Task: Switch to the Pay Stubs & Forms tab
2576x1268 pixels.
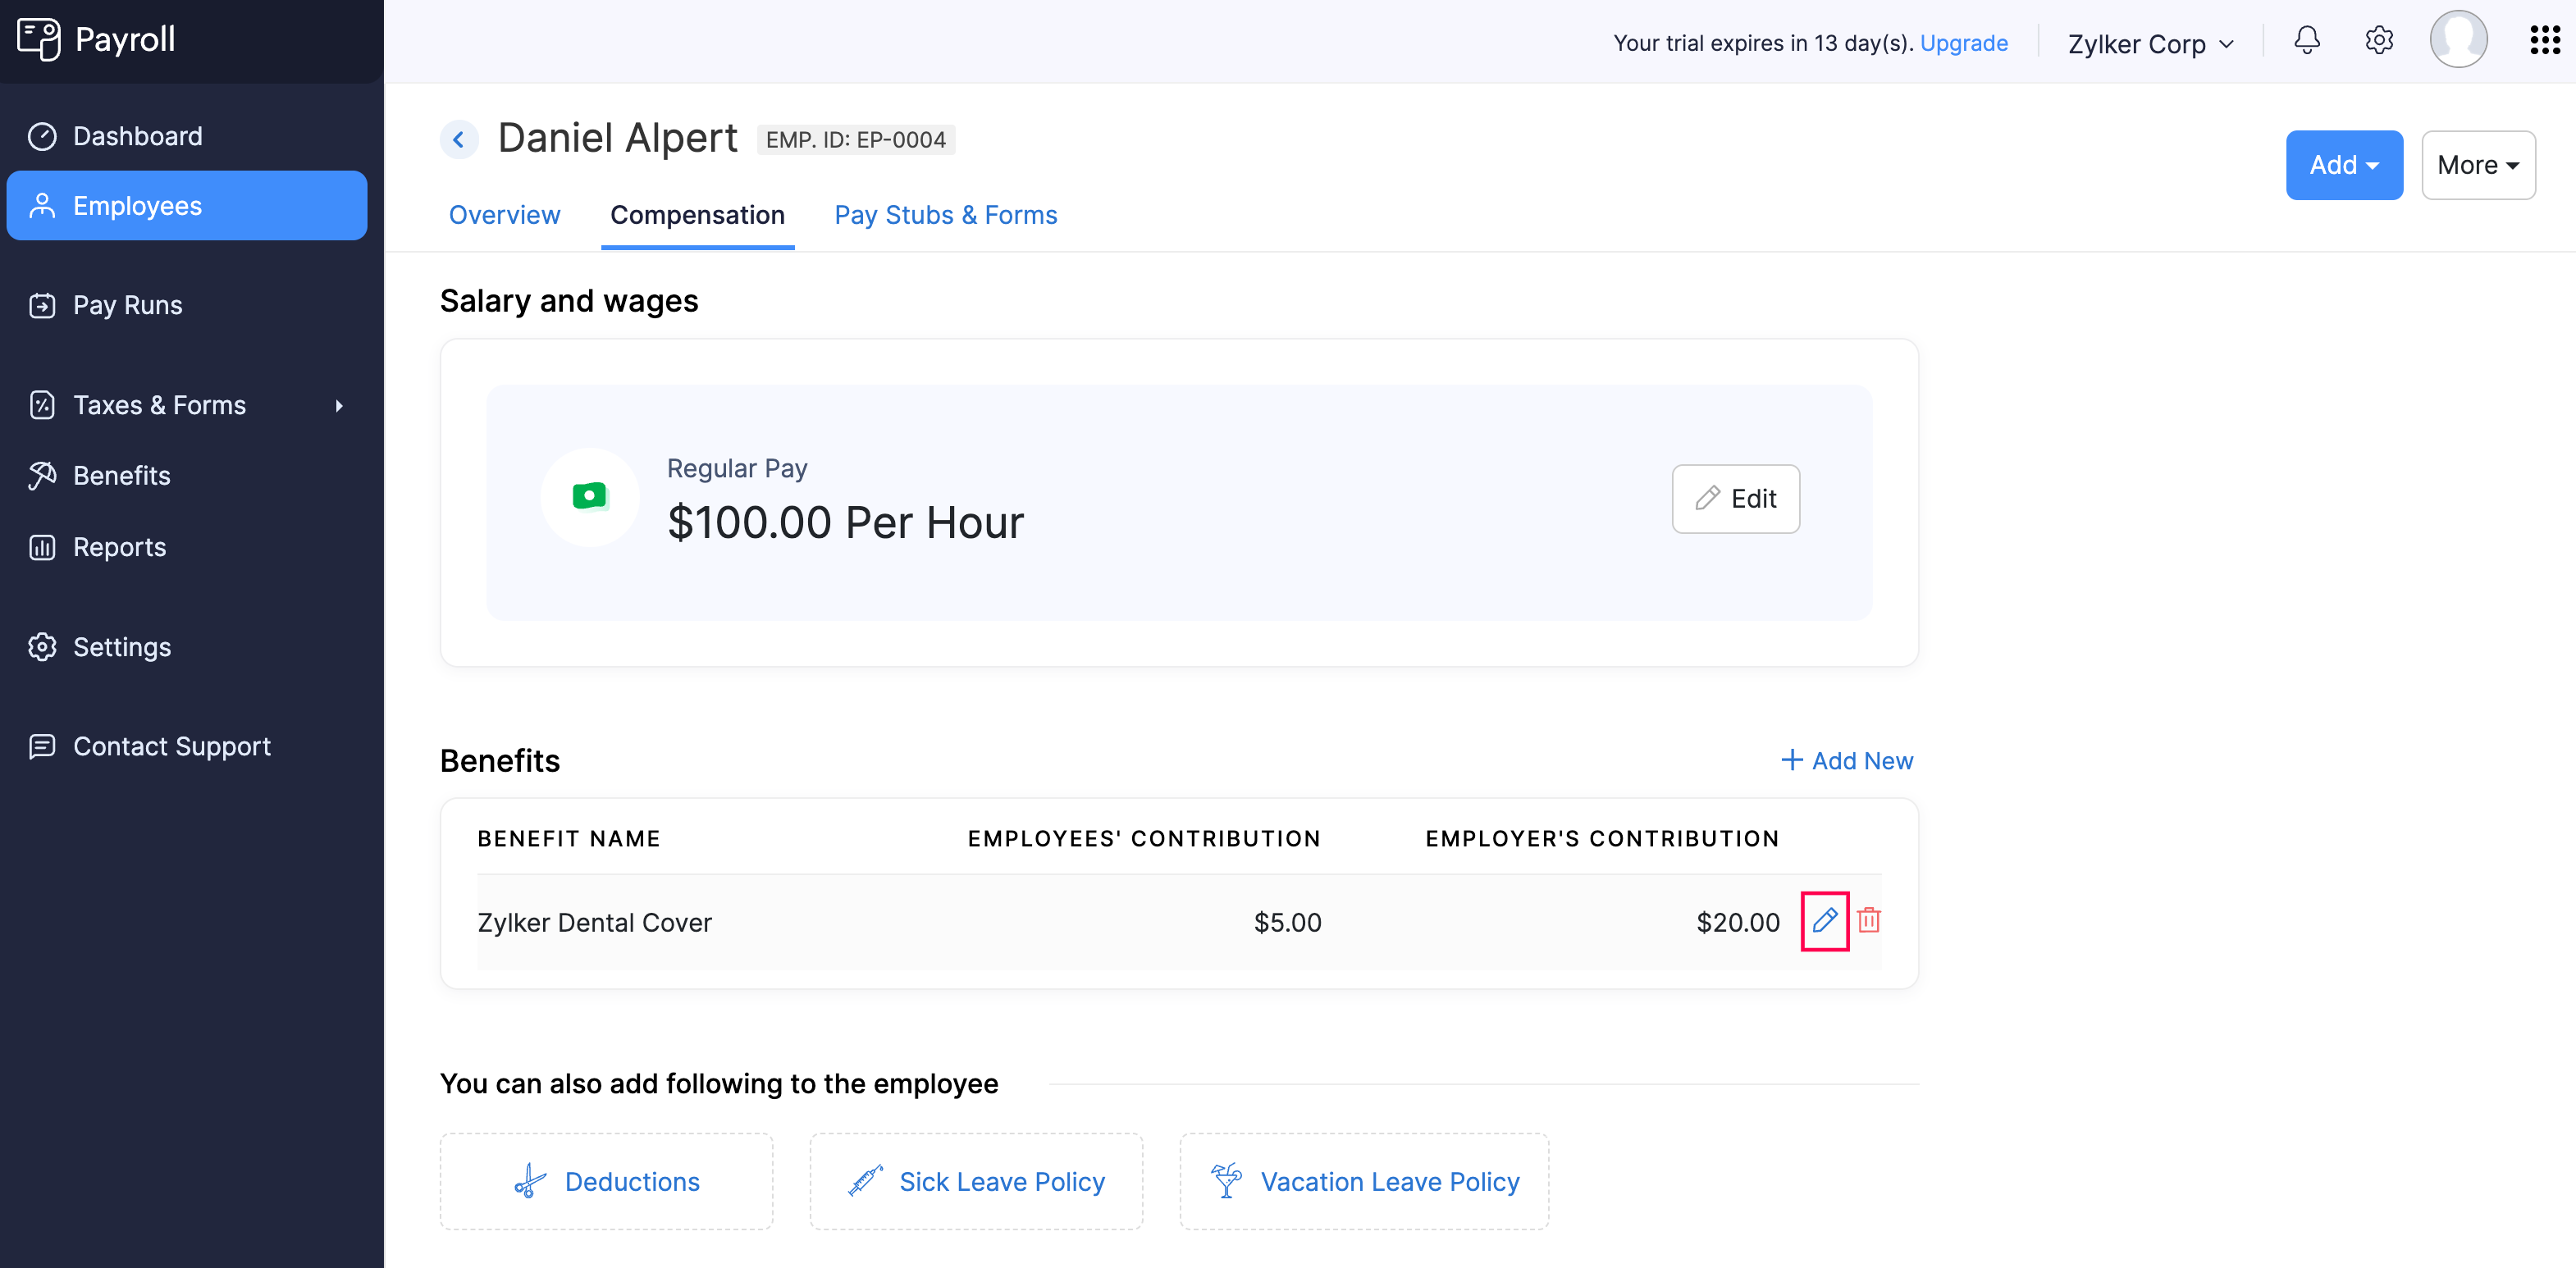Action: pyautogui.click(x=946, y=215)
